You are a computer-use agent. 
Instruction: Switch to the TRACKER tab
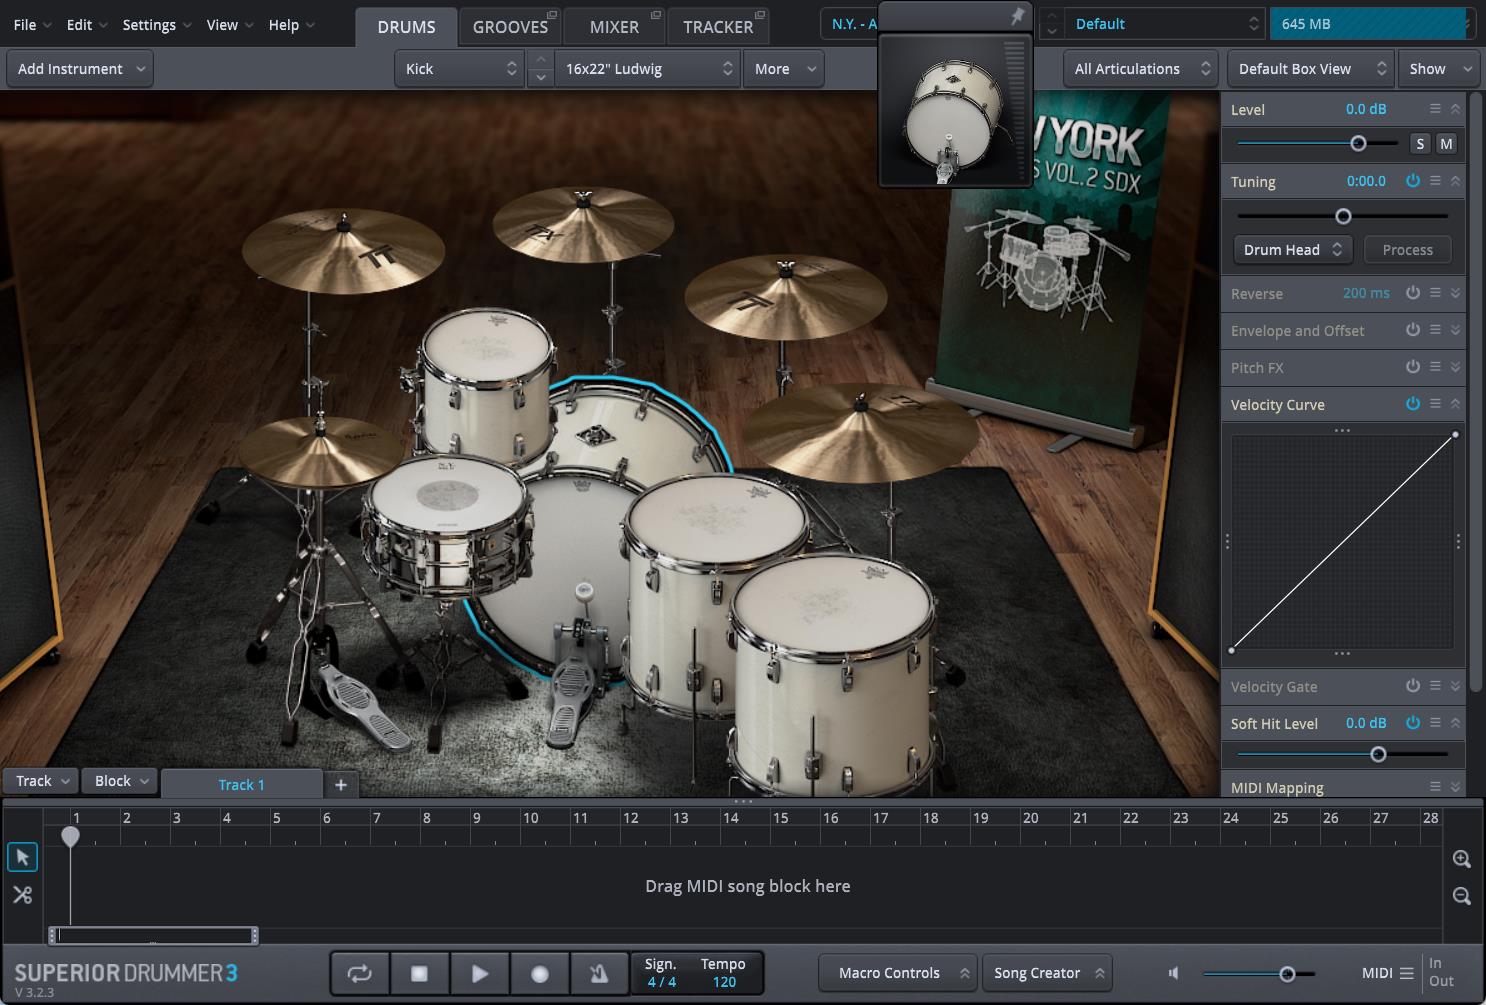pyautogui.click(x=718, y=27)
